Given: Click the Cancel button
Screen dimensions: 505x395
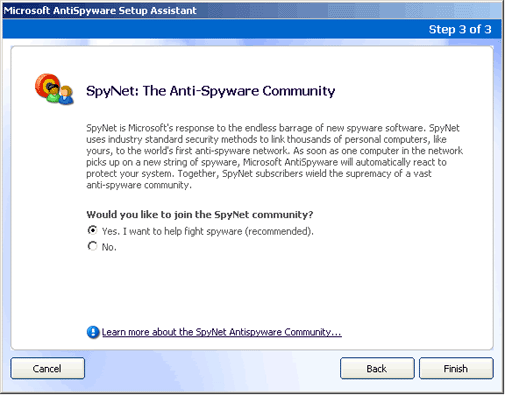Looking at the screenshot, I should click(x=47, y=368).
